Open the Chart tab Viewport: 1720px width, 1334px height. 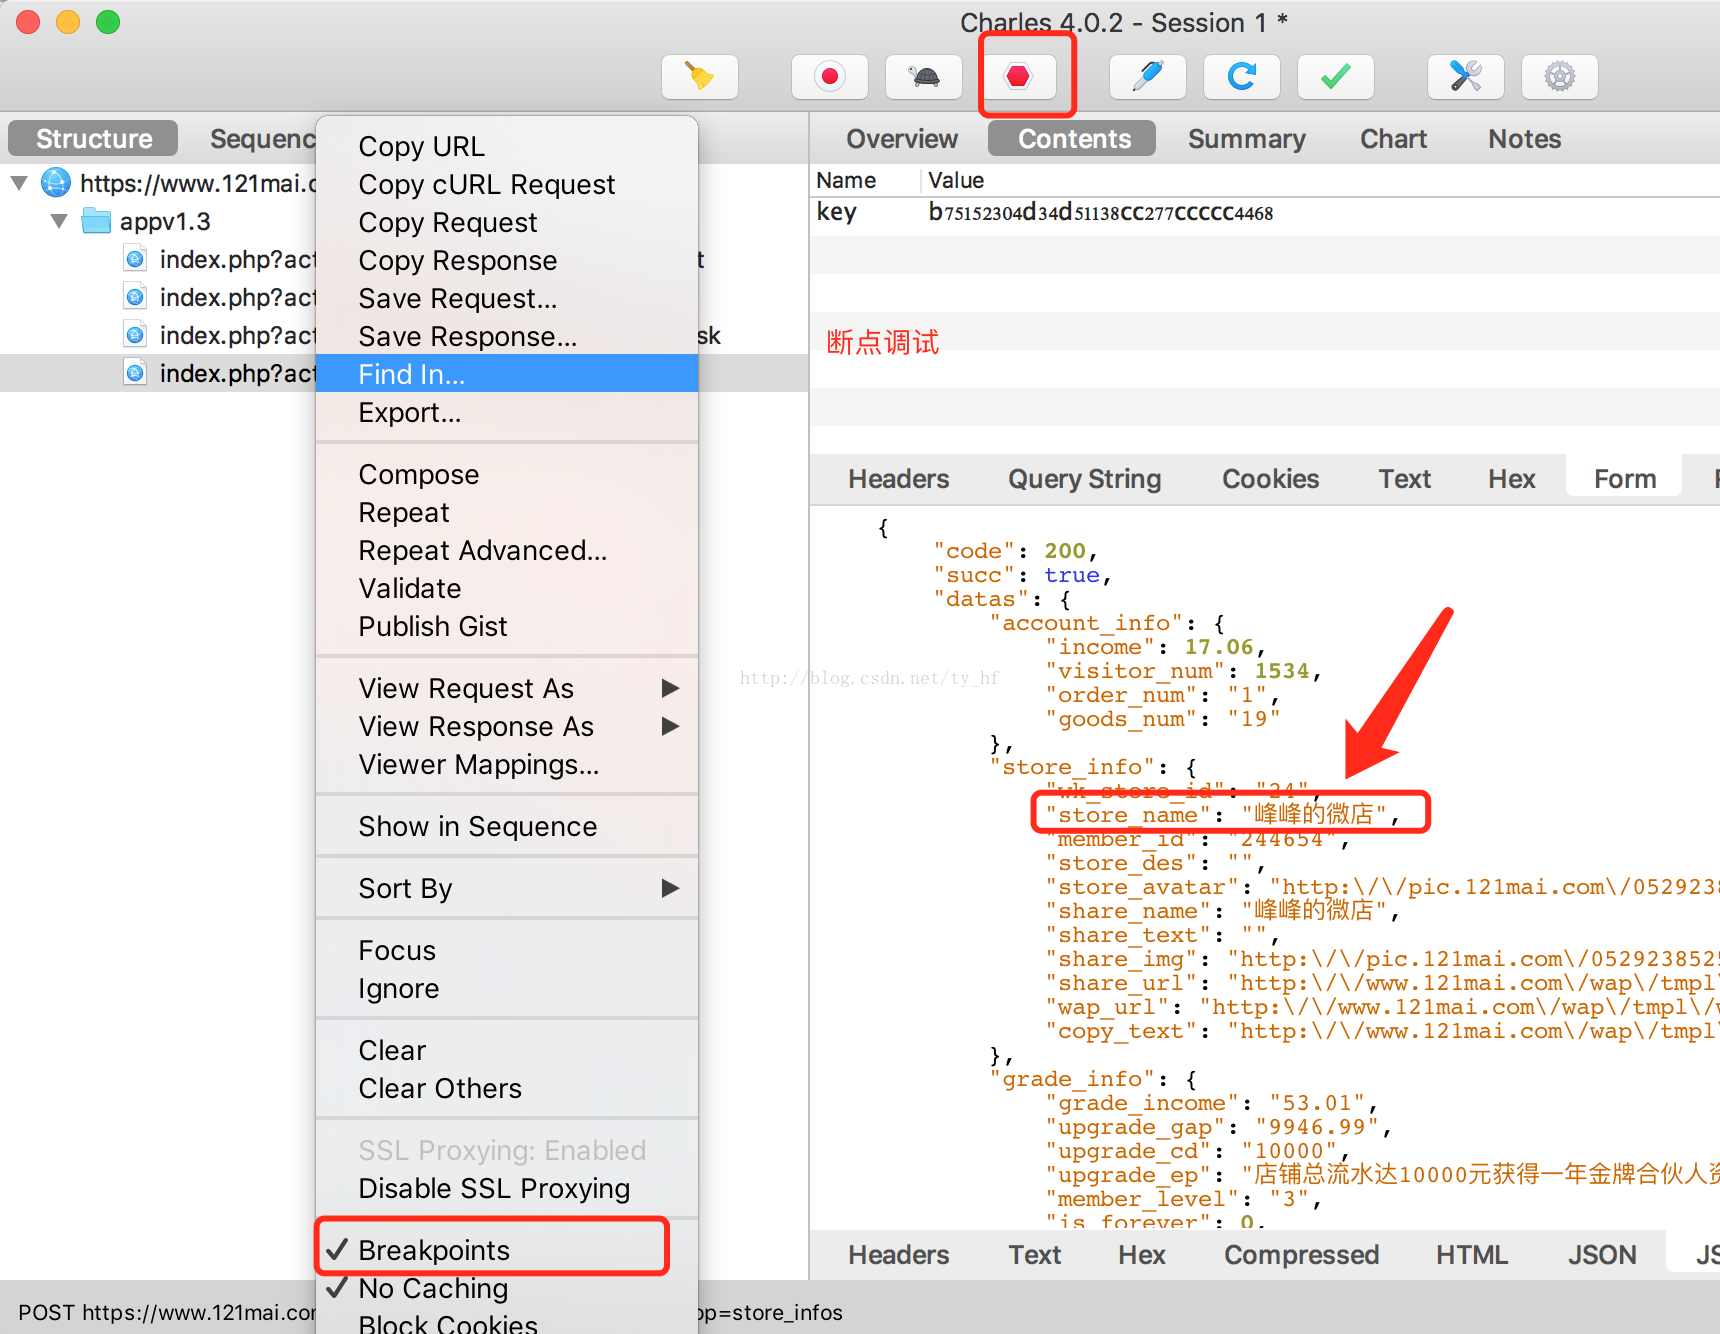click(1393, 139)
